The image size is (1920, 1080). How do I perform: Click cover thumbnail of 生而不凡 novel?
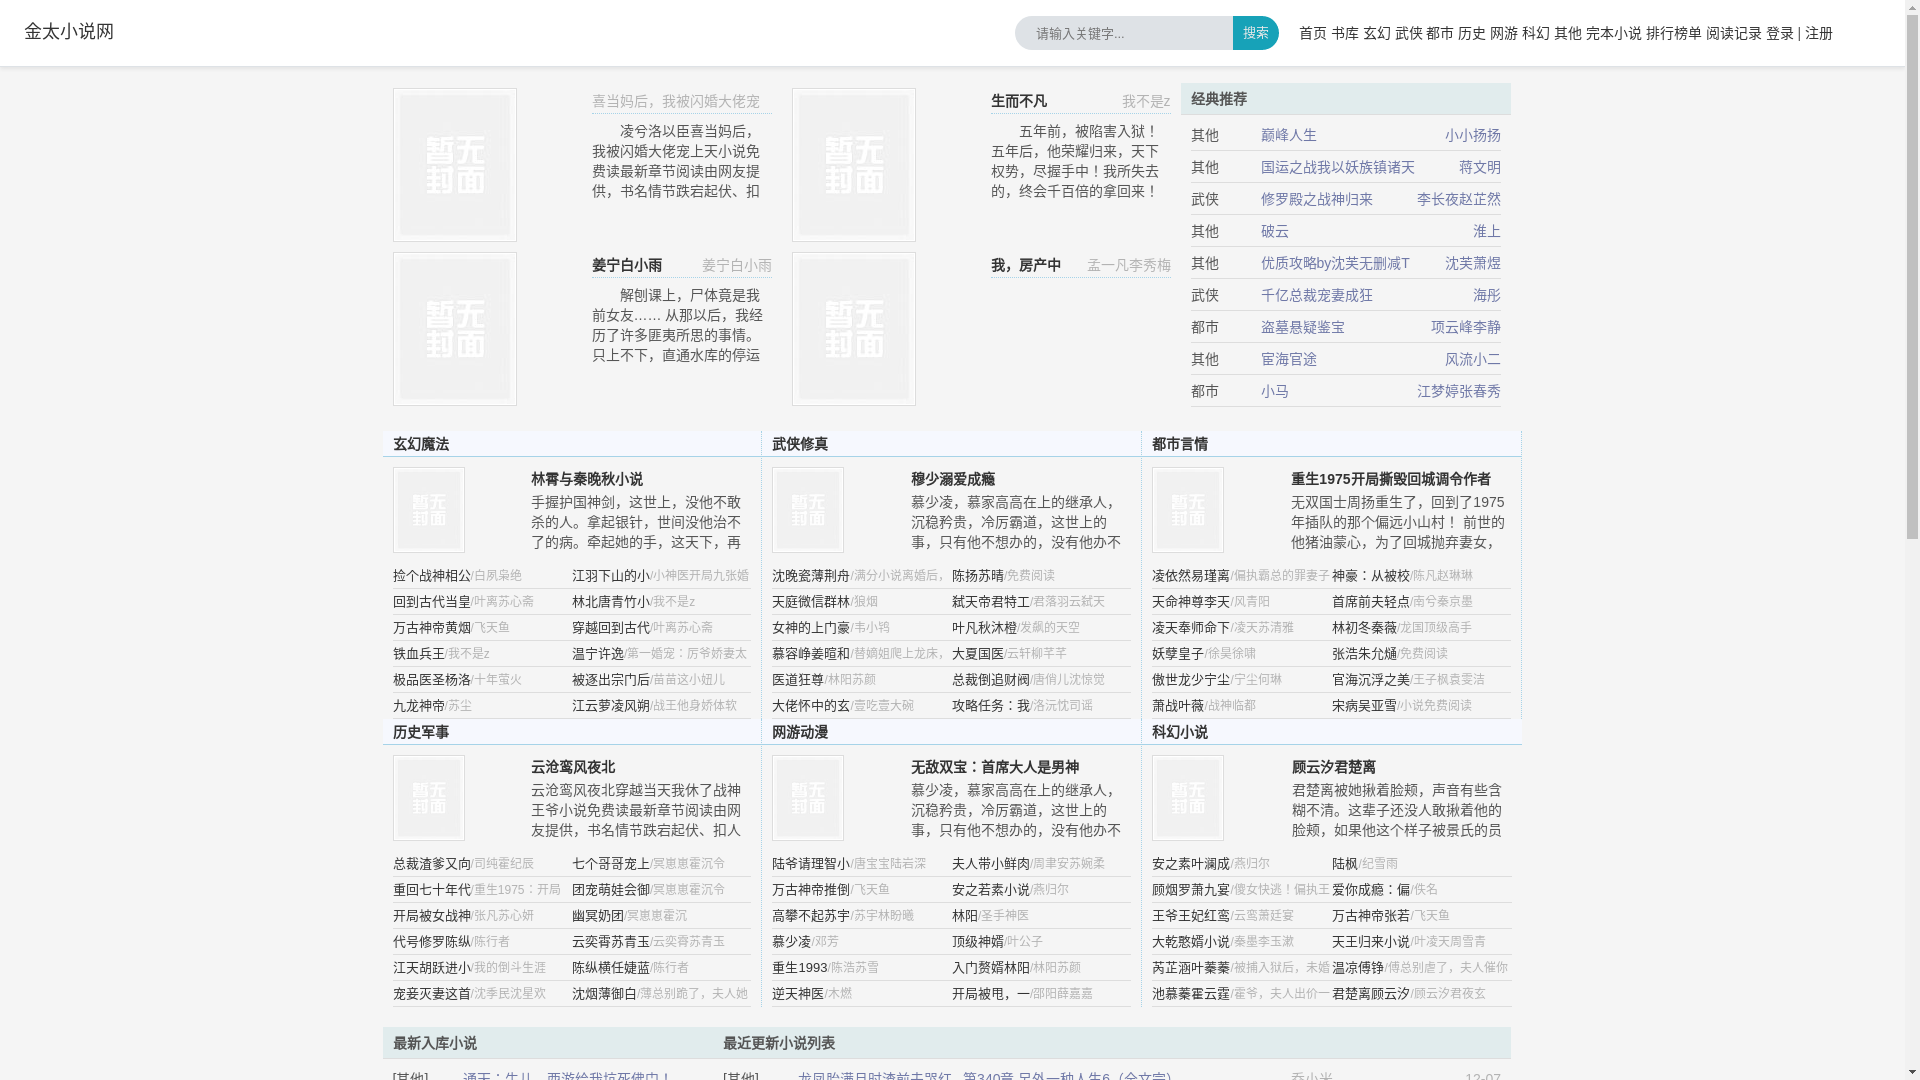(x=854, y=165)
